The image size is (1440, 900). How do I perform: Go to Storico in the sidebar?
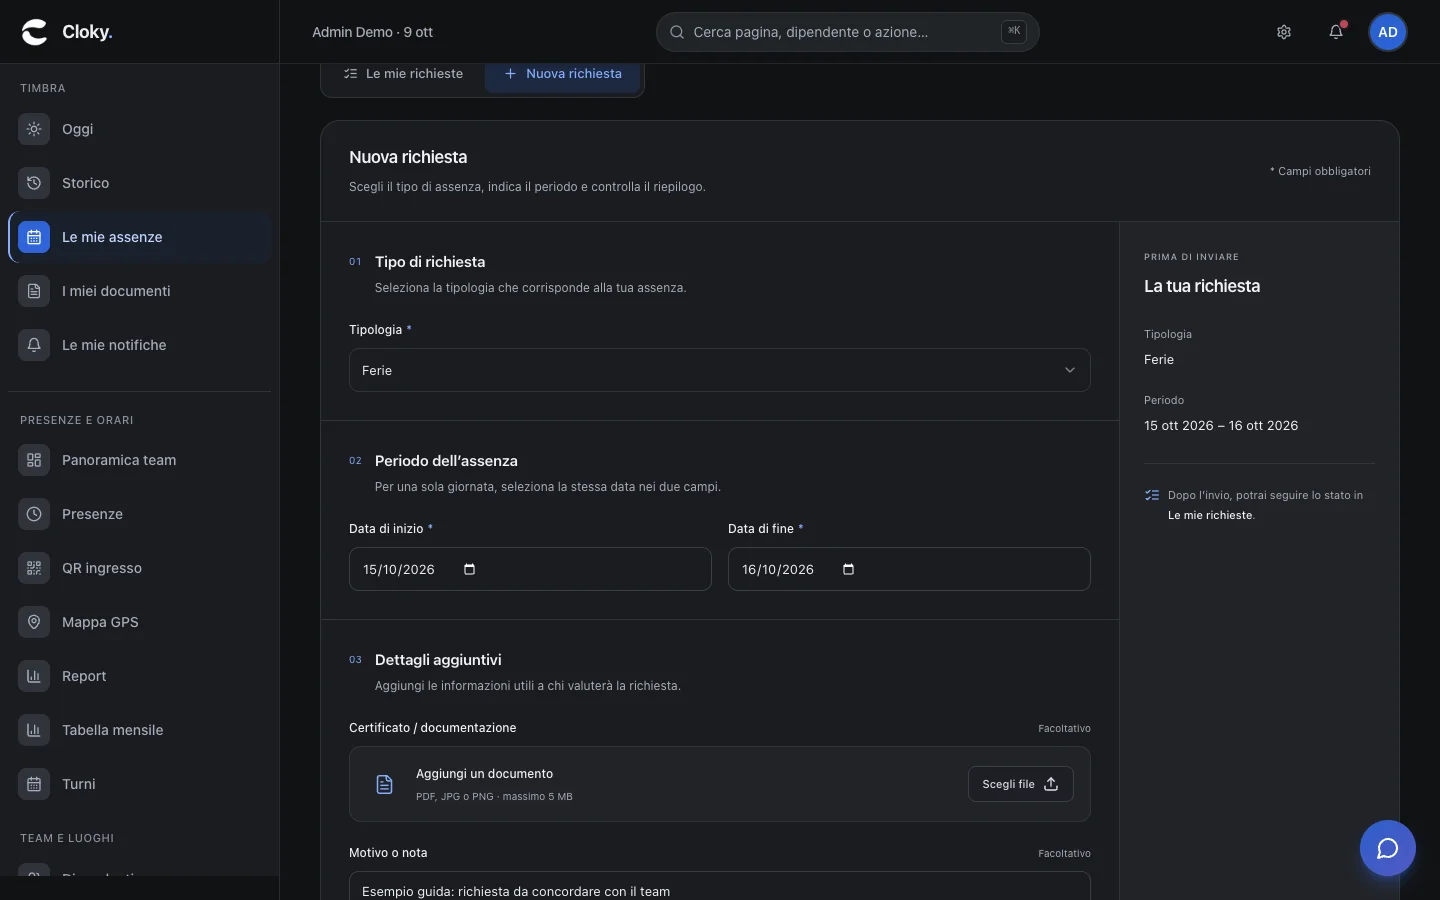tap(139, 183)
